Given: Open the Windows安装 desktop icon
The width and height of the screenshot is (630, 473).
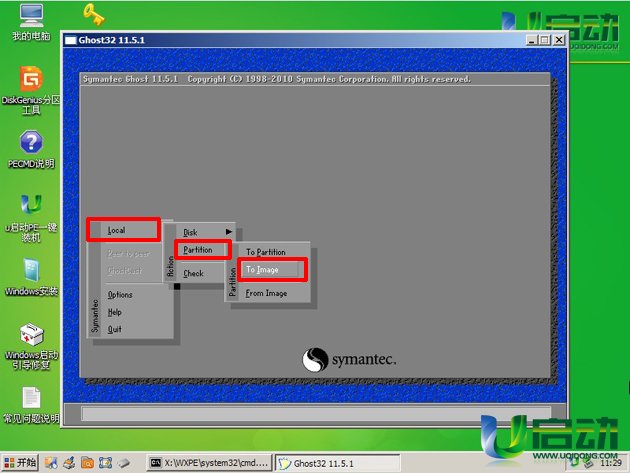Looking at the screenshot, I should 31,277.
